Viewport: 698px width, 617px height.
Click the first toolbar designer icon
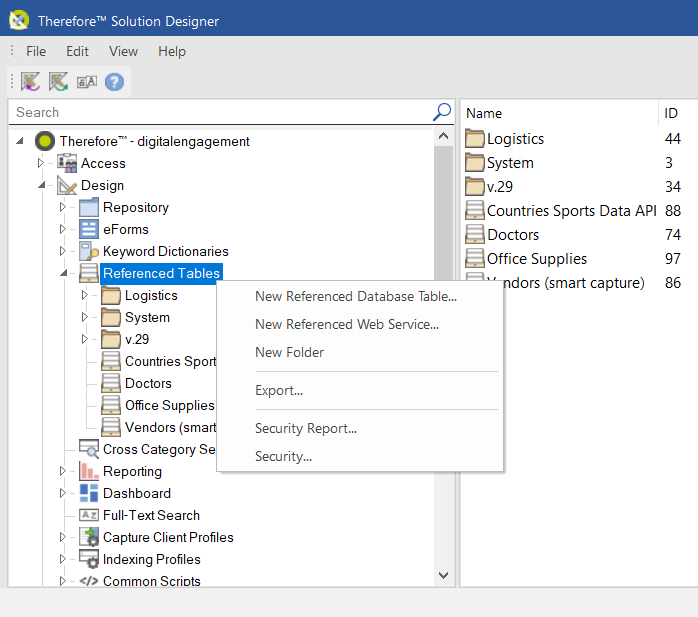click(30, 82)
